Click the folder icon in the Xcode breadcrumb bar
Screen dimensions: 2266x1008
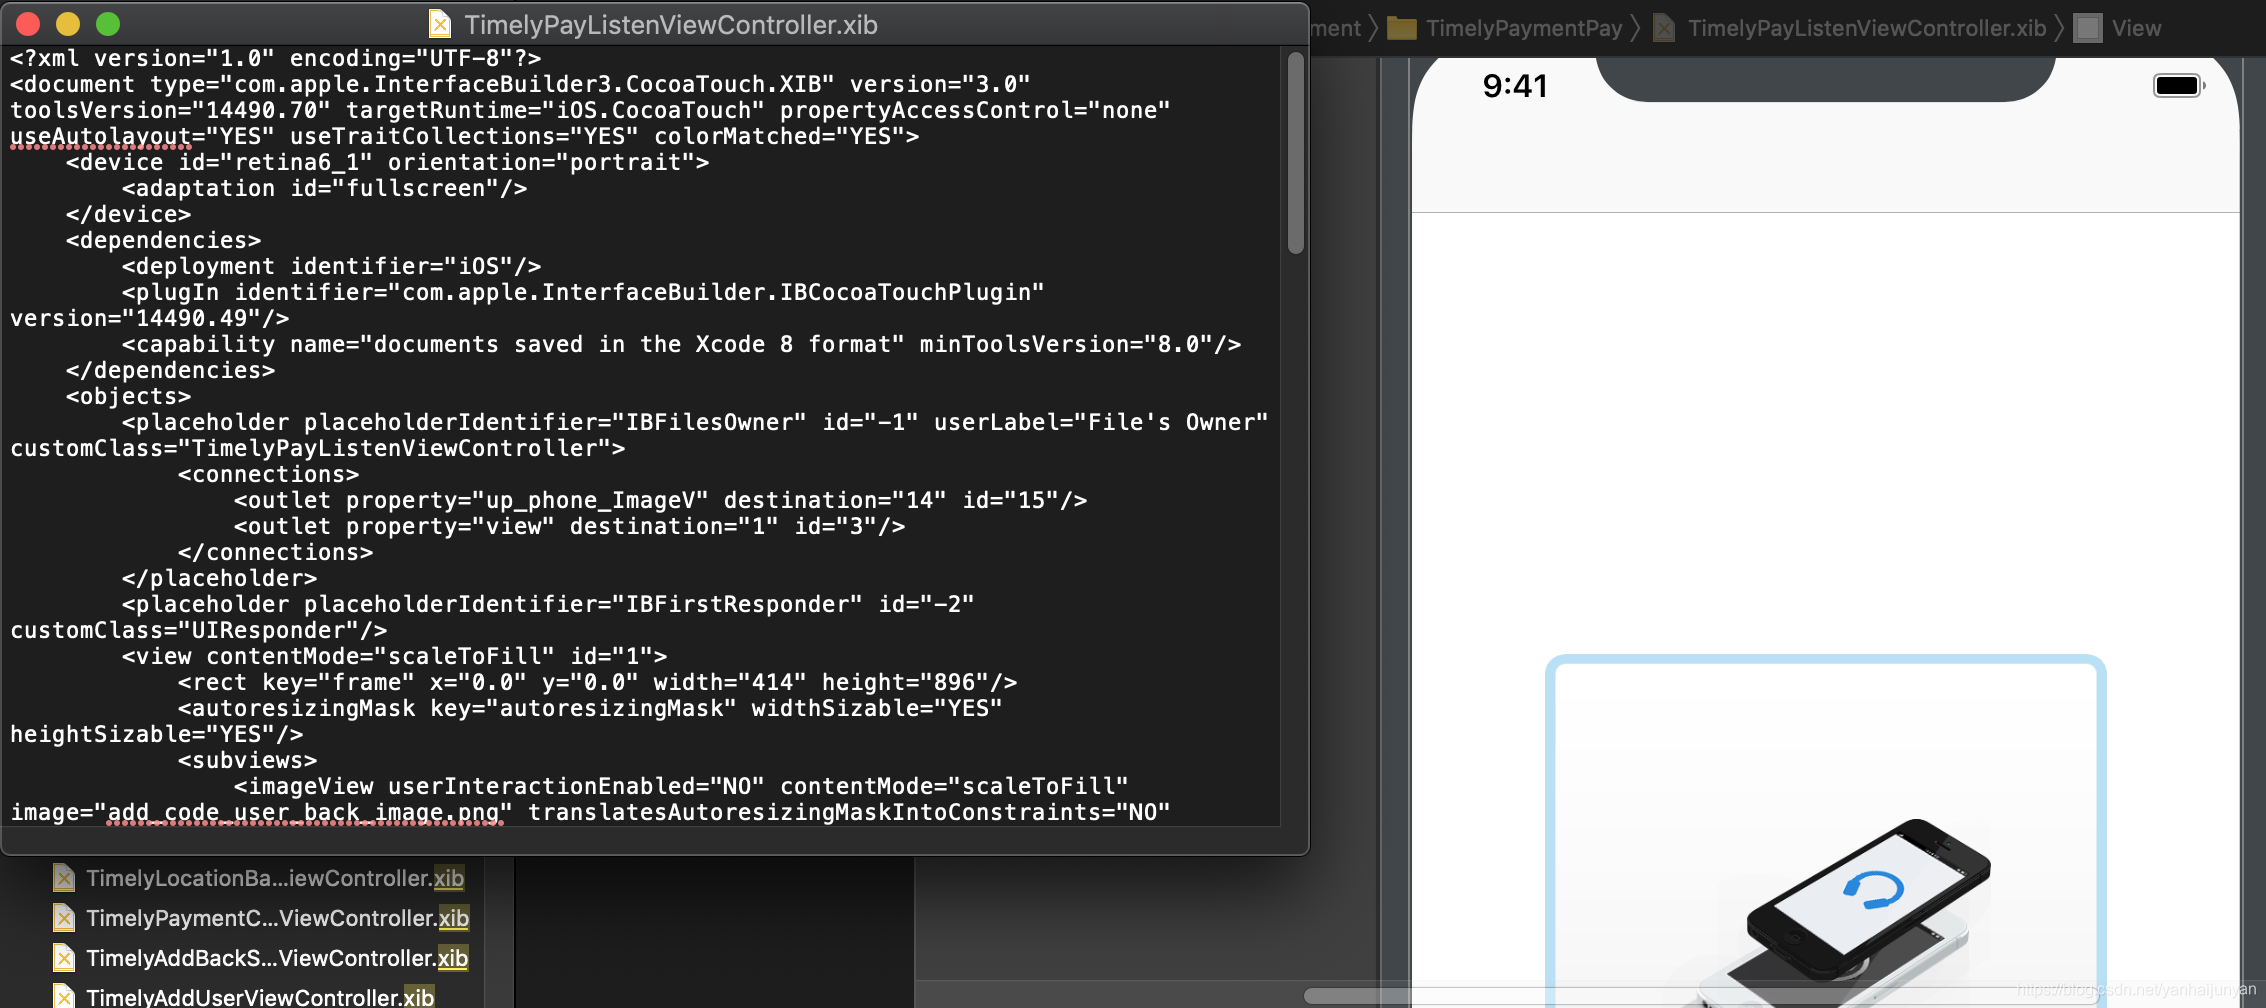tap(1402, 28)
